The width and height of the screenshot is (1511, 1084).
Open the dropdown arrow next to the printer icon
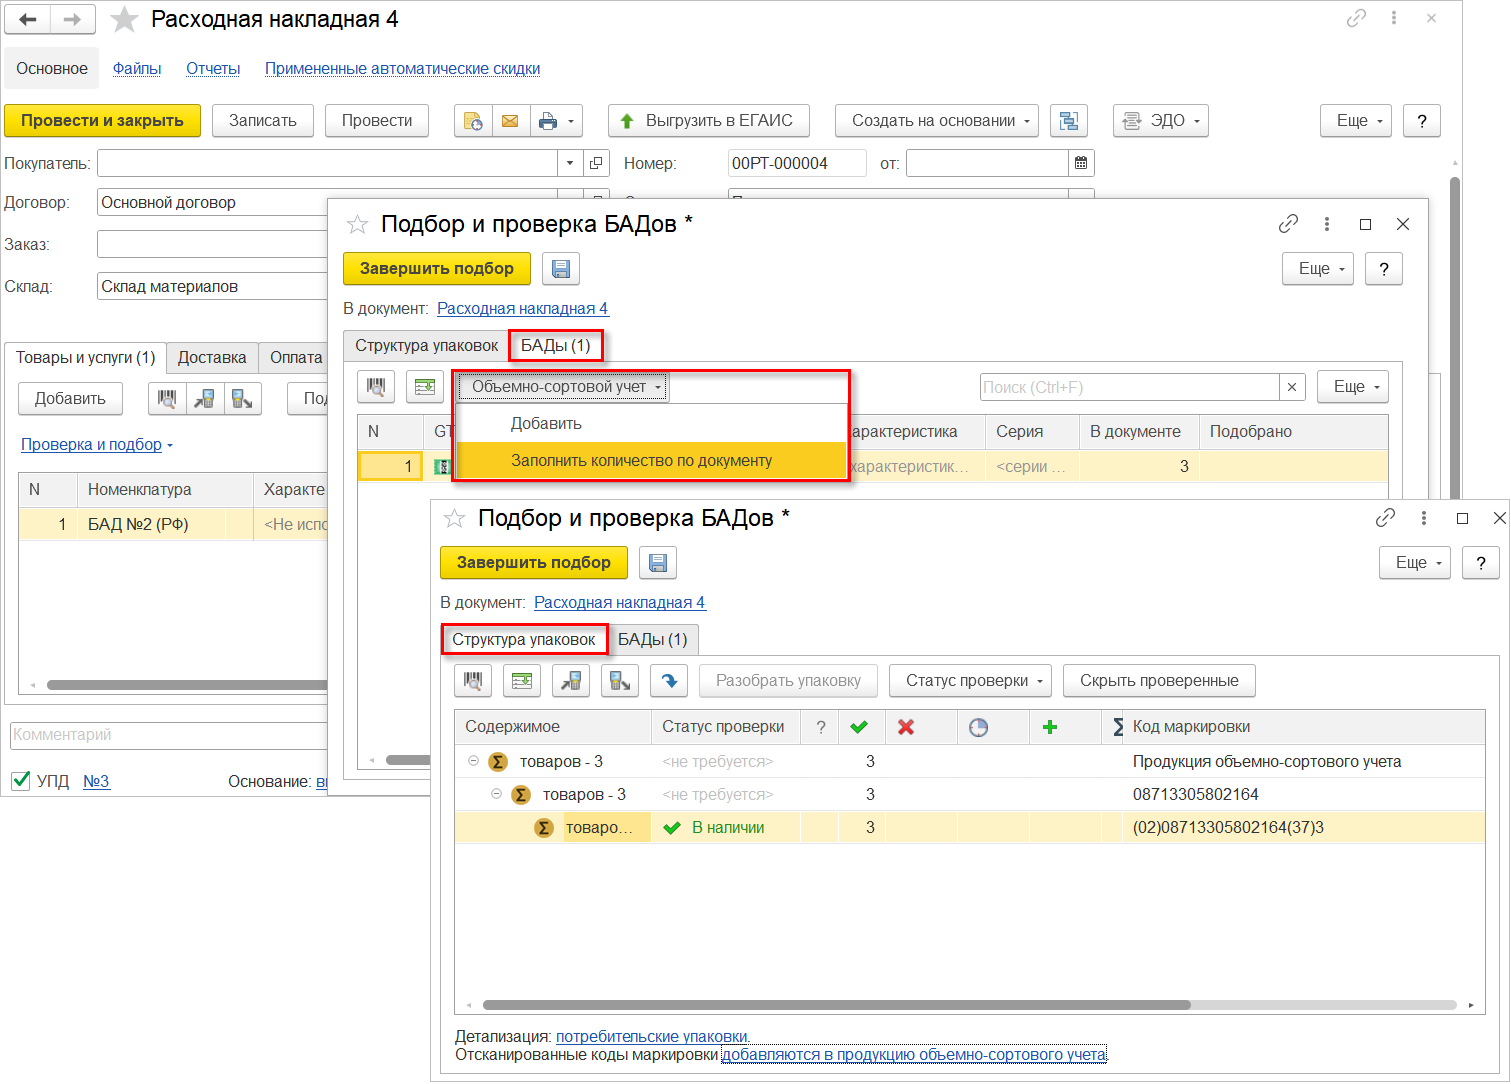pyautogui.click(x=572, y=121)
